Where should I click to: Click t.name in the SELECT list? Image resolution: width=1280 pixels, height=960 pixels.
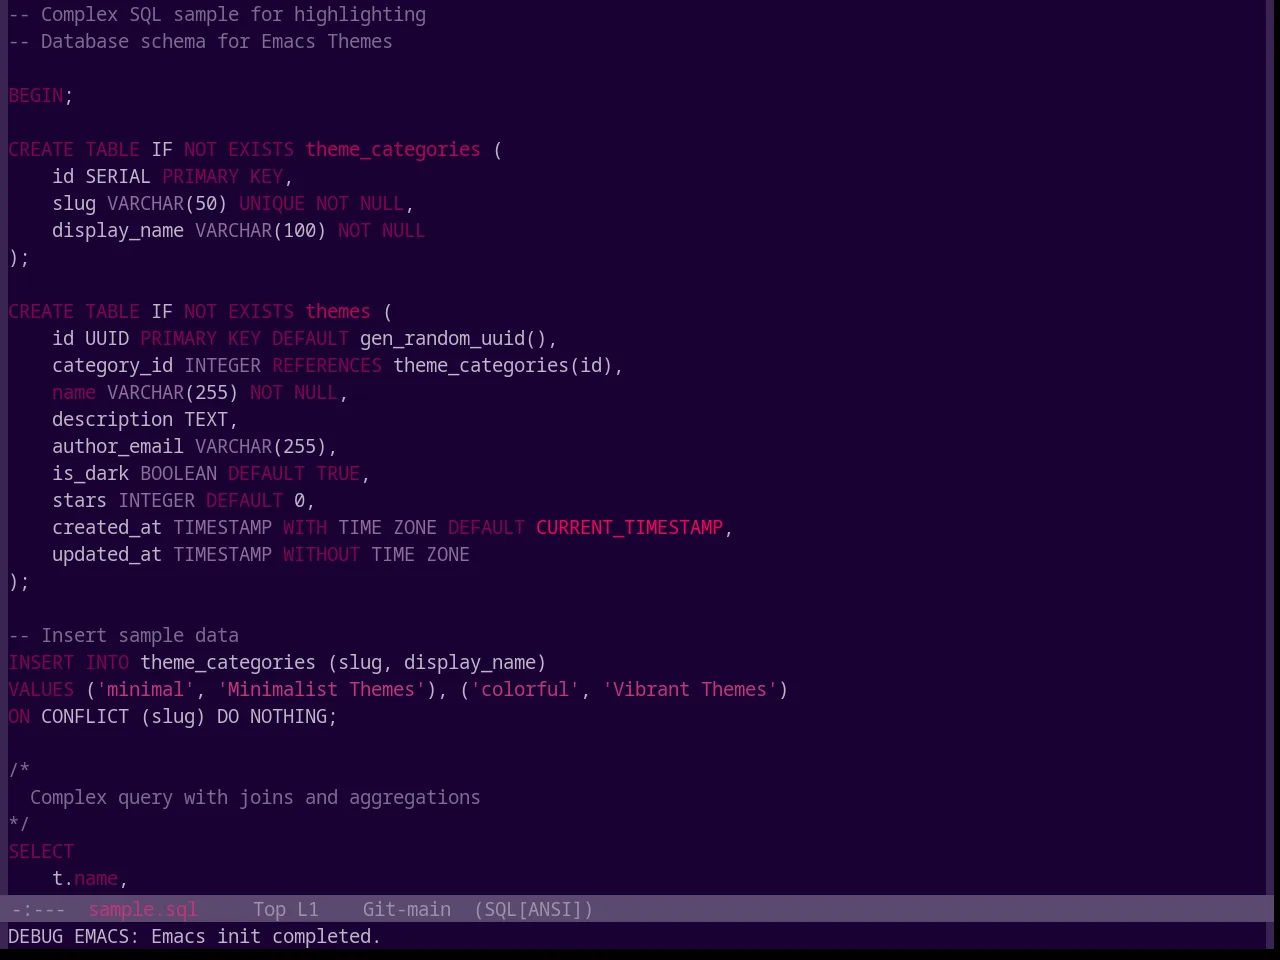[85, 879]
